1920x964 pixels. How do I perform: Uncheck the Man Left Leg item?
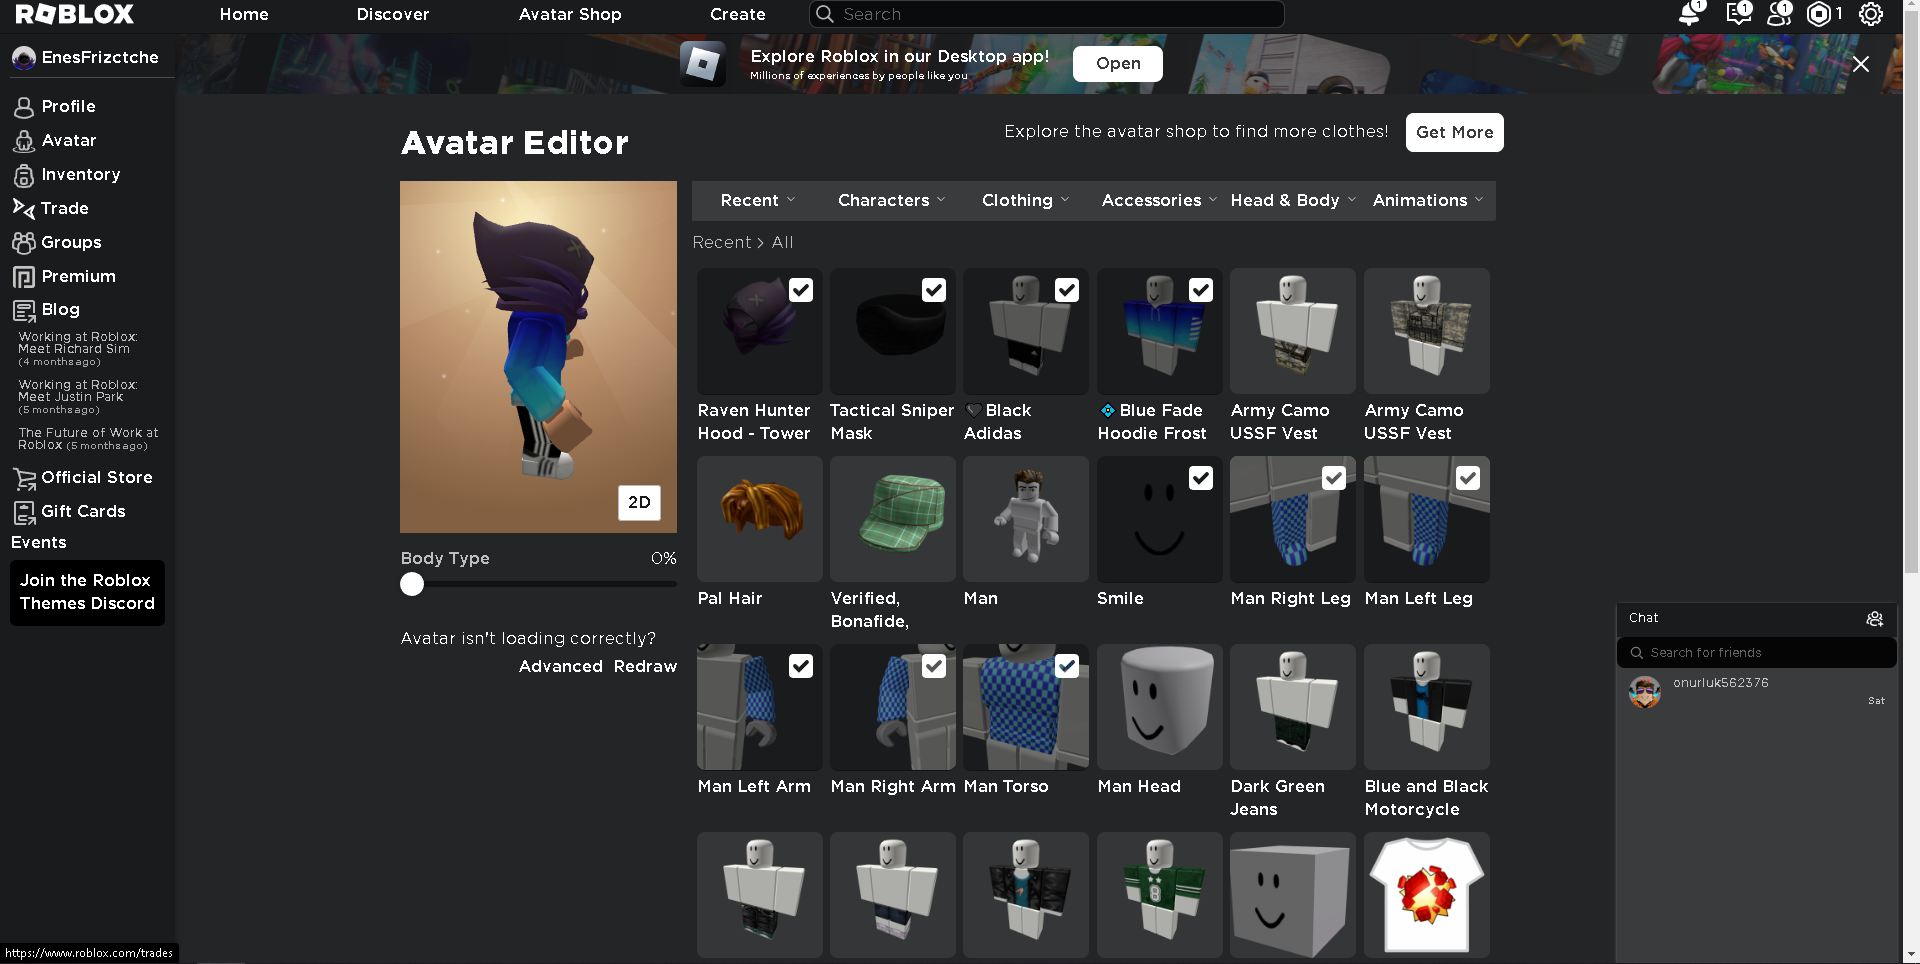coord(1468,478)
